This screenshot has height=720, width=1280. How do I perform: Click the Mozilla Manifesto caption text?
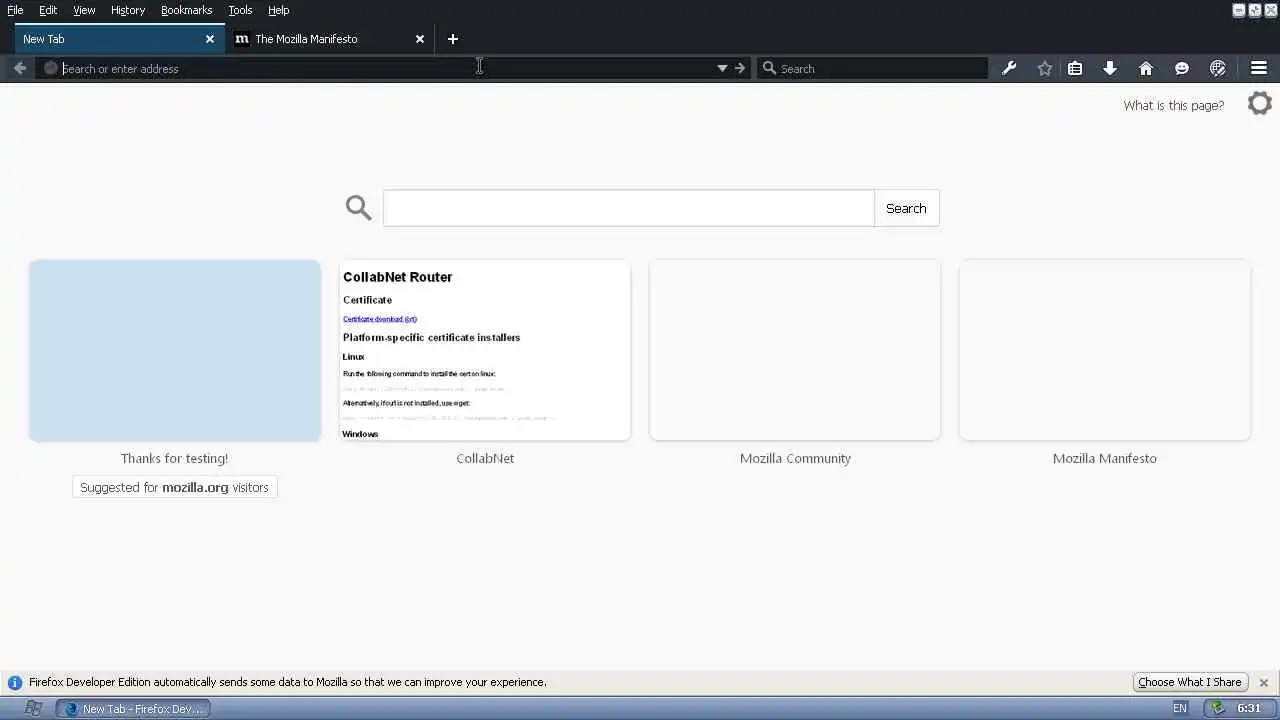click(x=1105, y=458)
